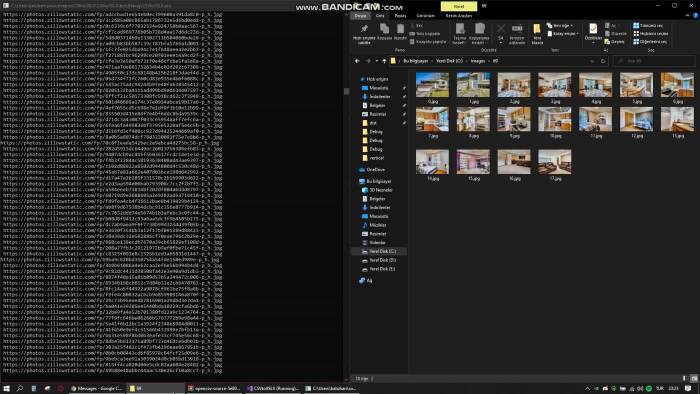
Task: Select the 13.jpg thumbnail
Action: pos(677,119)
